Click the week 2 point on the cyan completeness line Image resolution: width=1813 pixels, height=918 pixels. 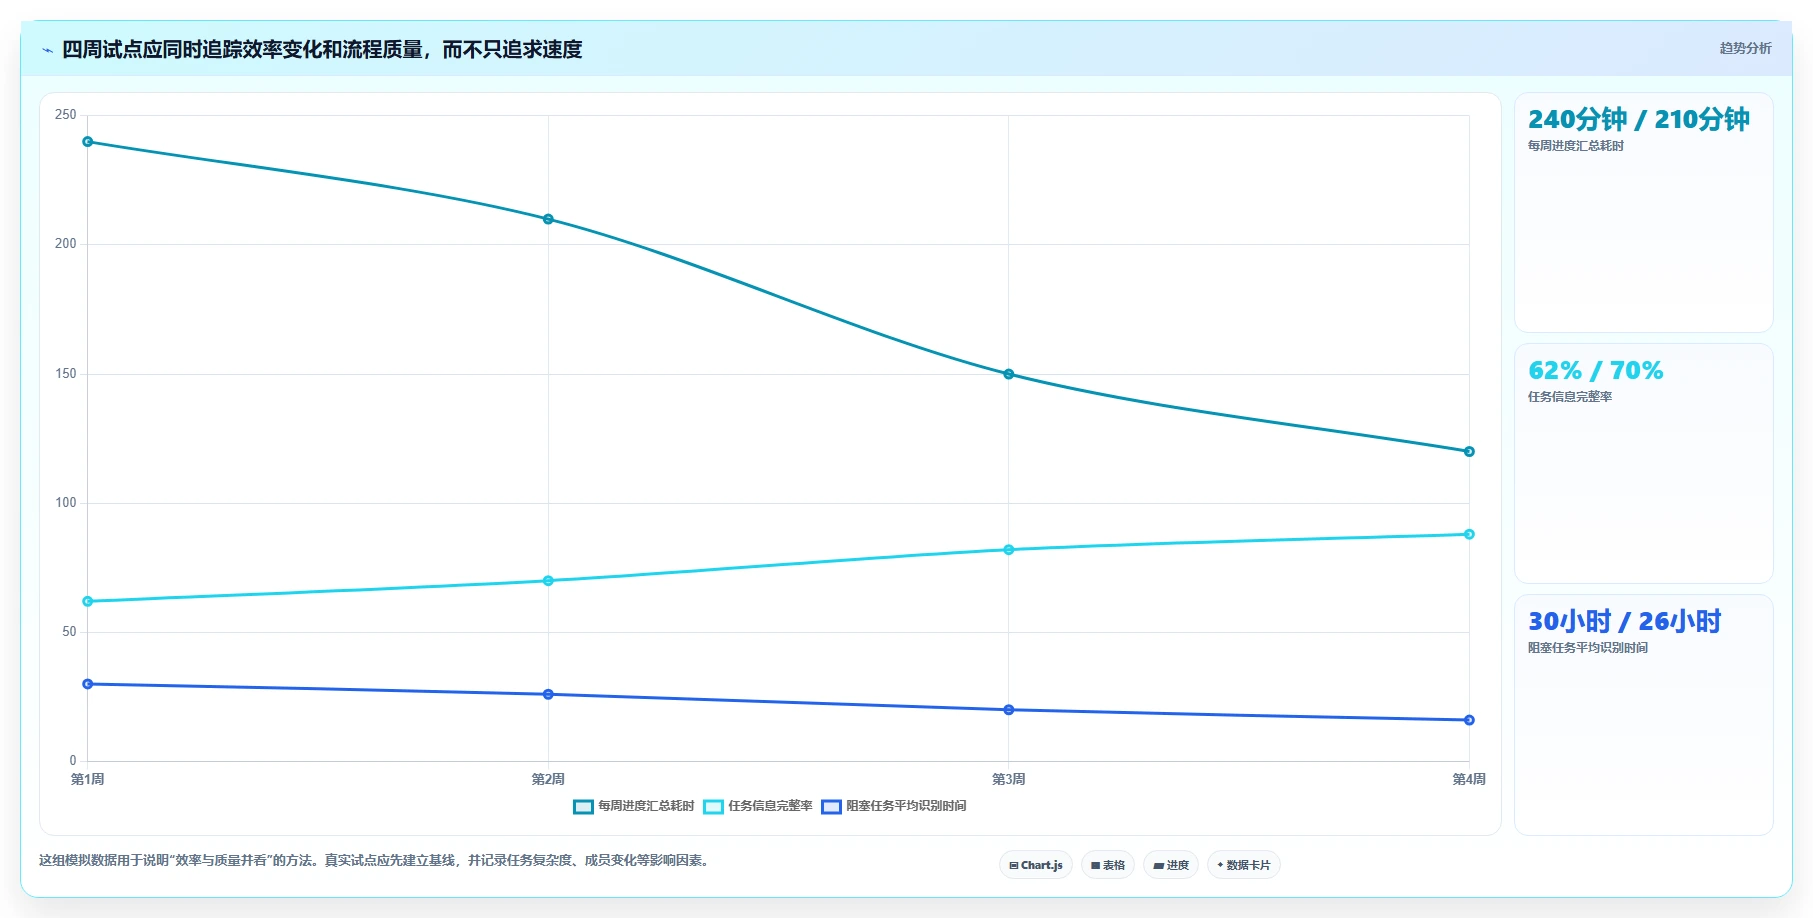[548, 581]
